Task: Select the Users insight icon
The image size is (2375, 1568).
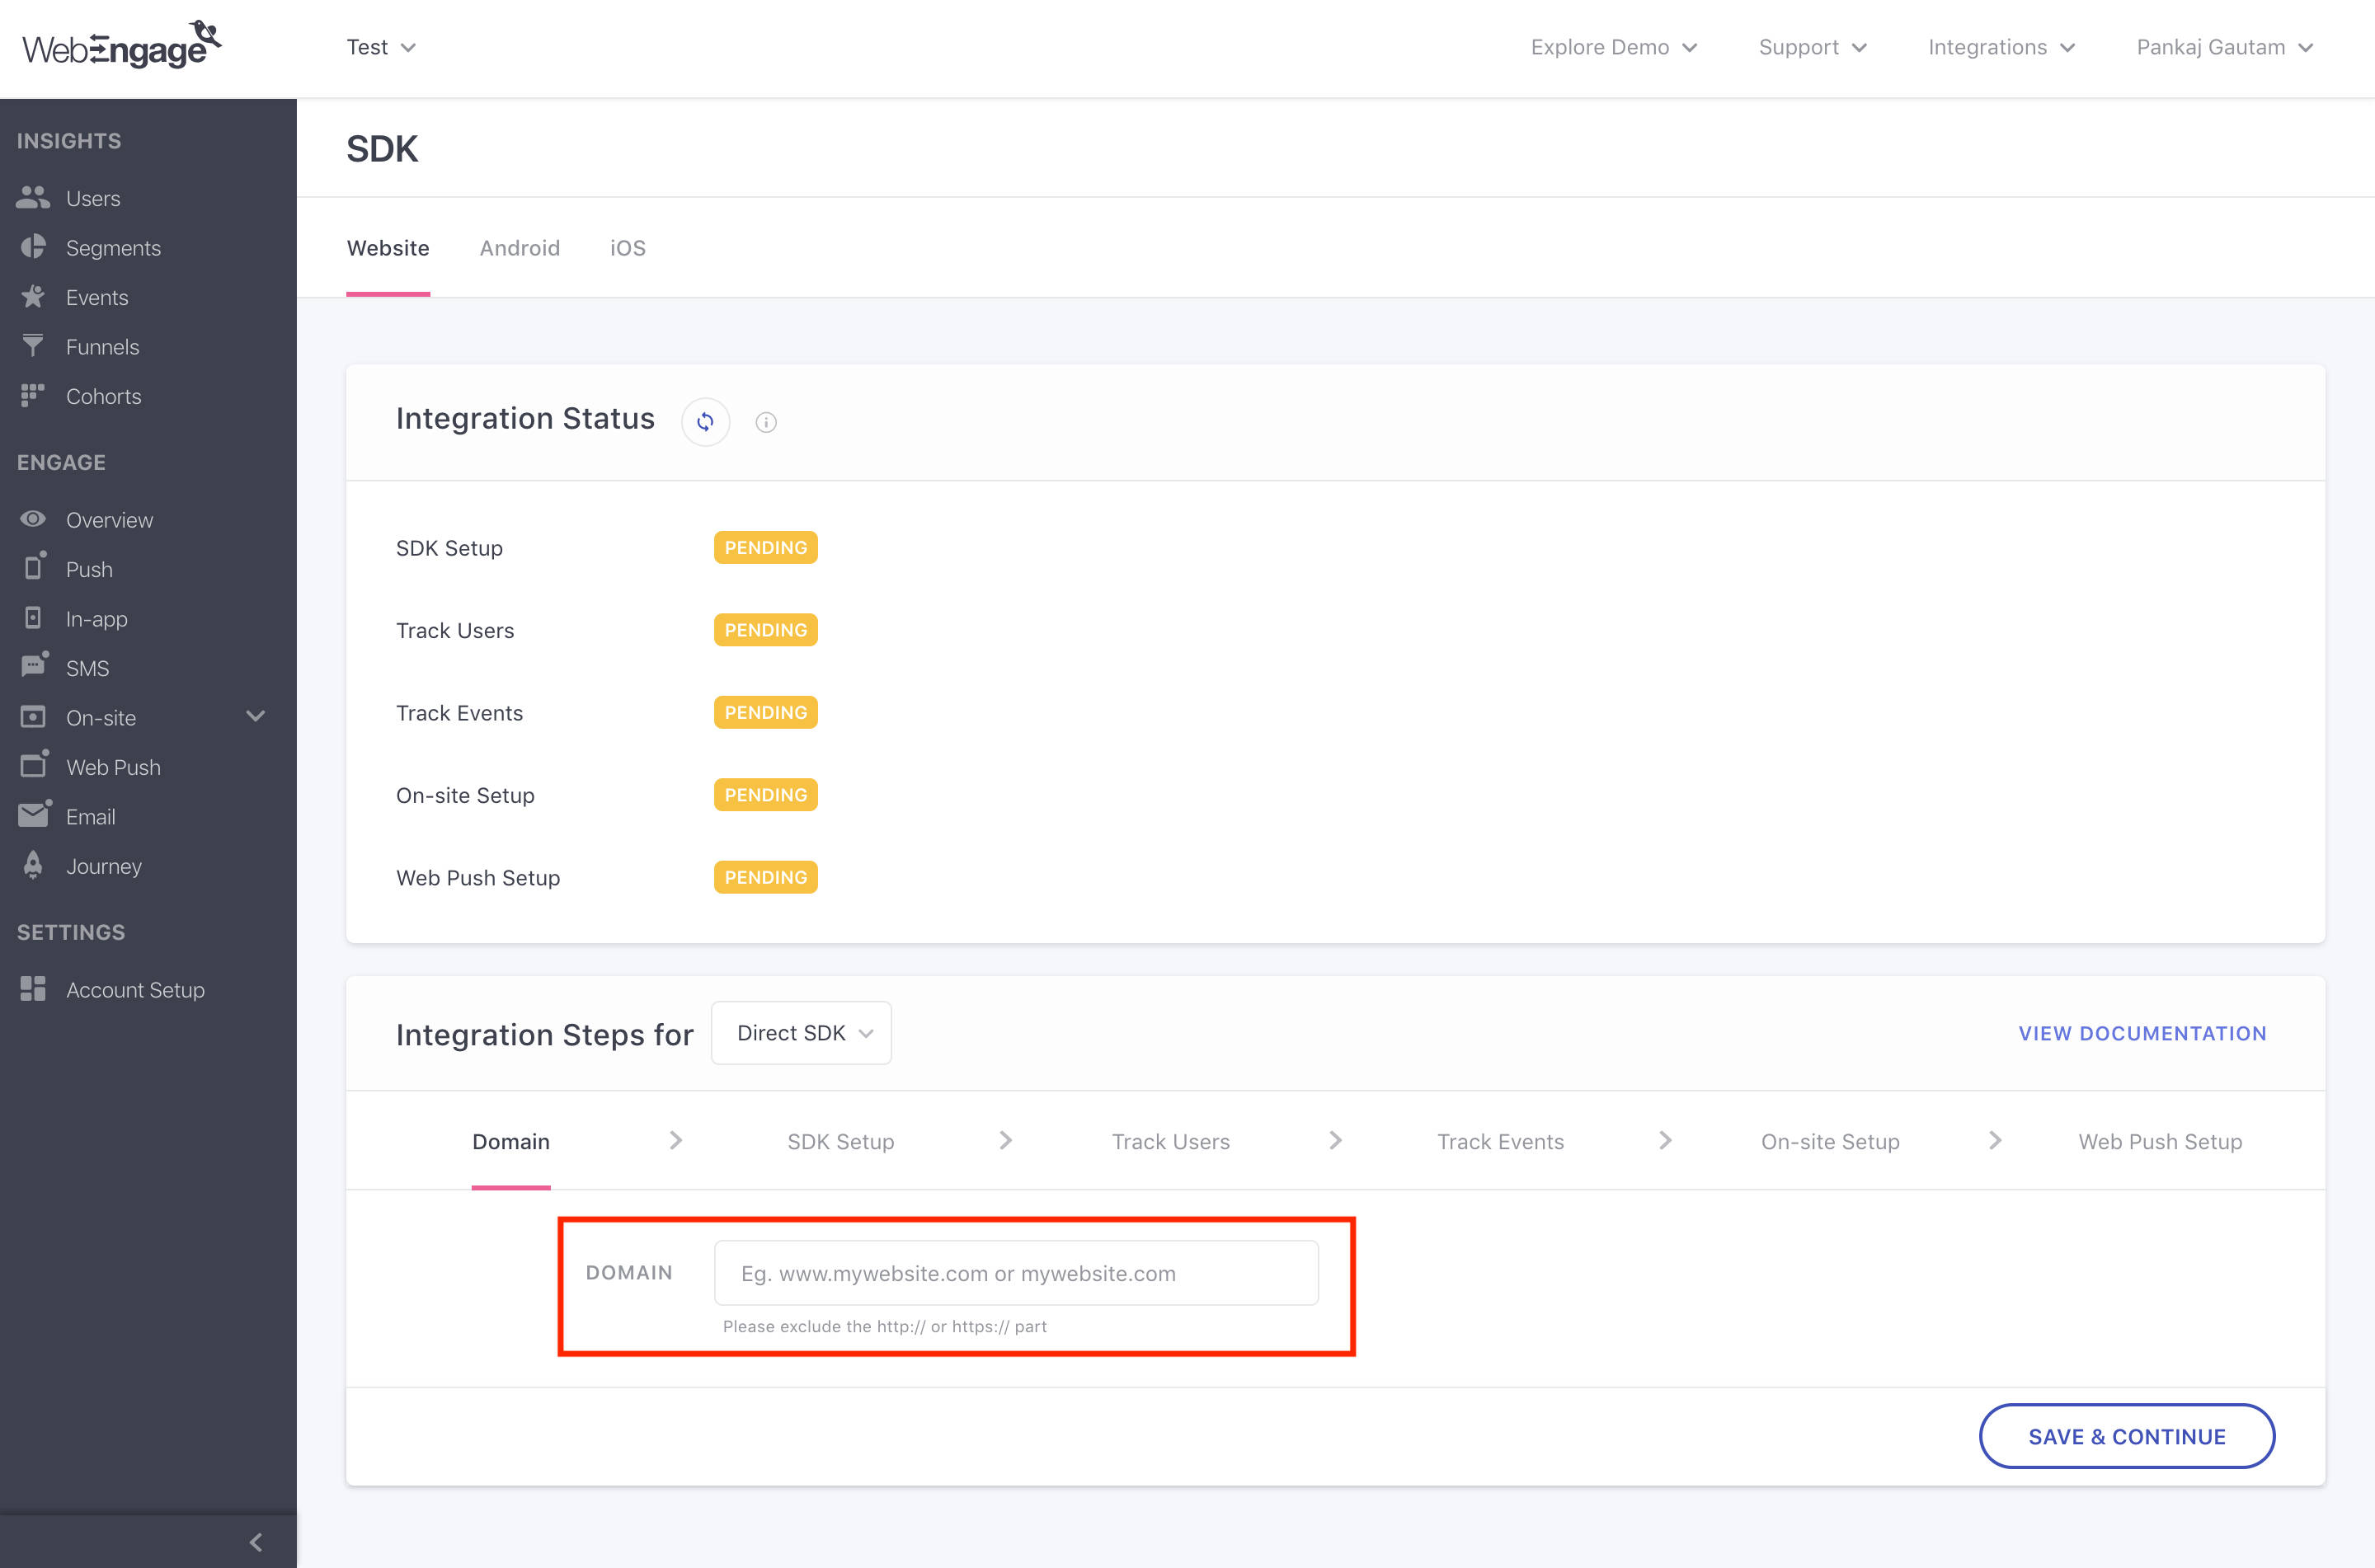Action: click(32, 197)
